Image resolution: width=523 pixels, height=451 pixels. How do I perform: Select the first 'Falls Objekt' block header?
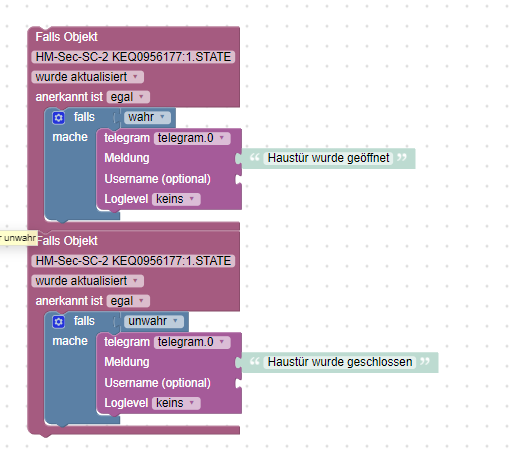click(66, 37)
